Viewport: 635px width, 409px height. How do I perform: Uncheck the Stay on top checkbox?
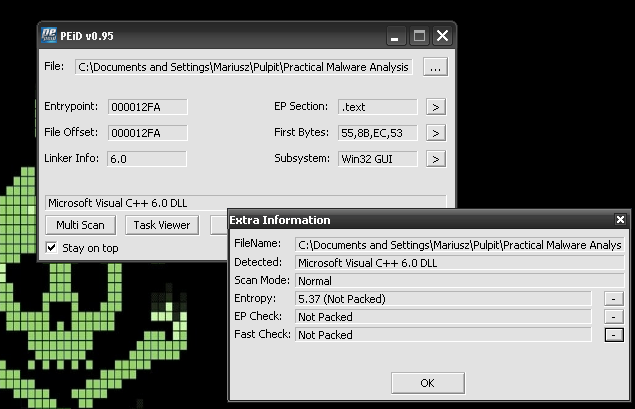tap(51, 247)
